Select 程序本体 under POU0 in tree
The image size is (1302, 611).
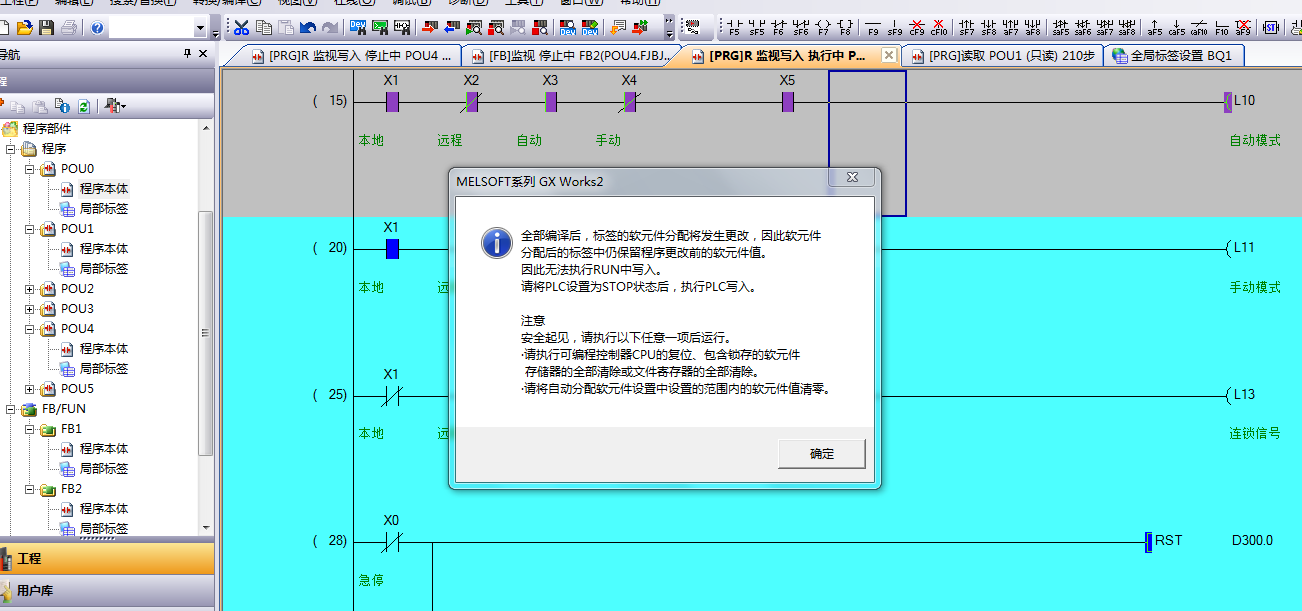pos(104,188)
